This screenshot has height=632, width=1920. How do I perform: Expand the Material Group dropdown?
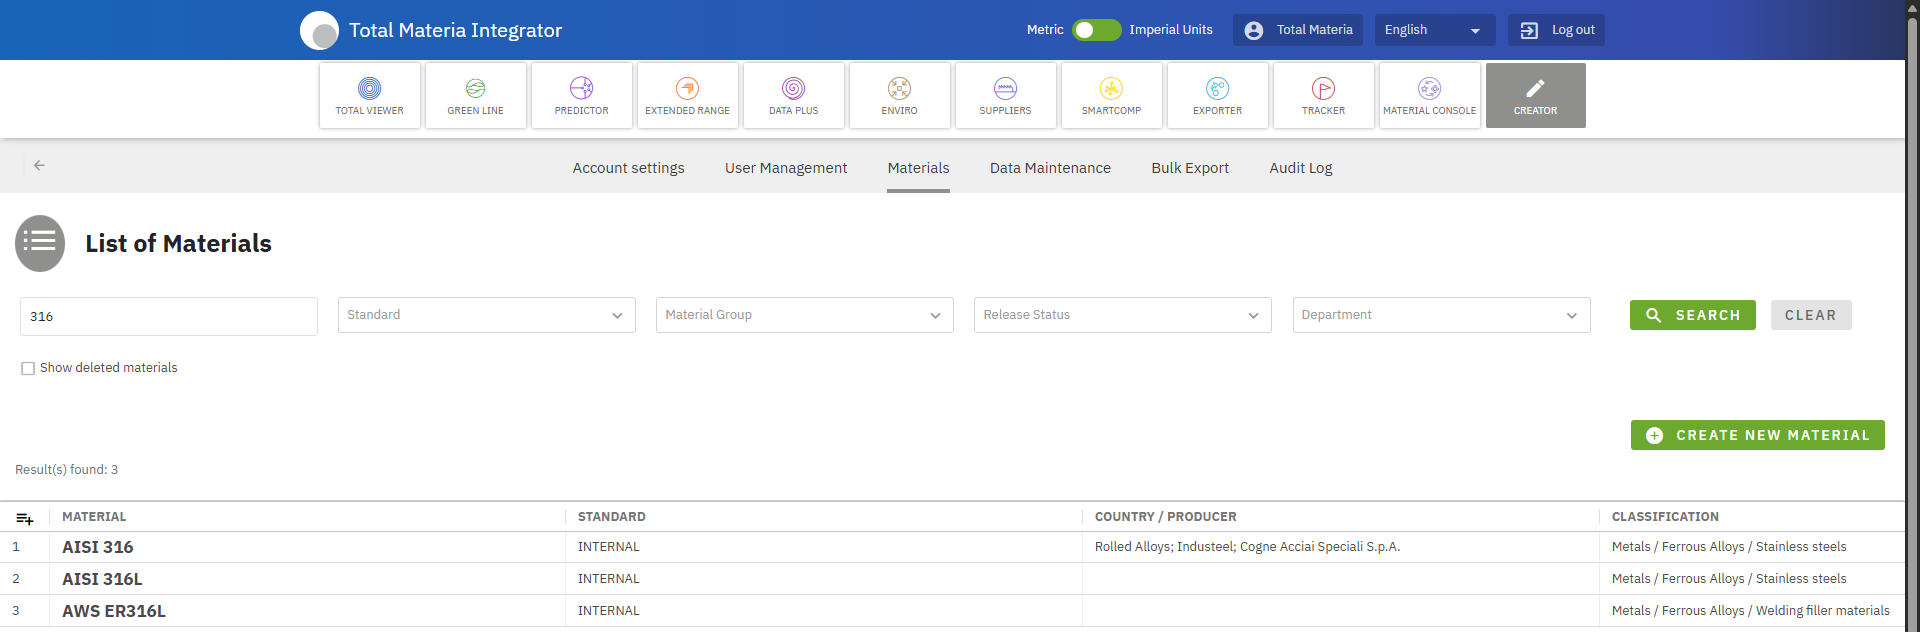[x=804, y=315]
